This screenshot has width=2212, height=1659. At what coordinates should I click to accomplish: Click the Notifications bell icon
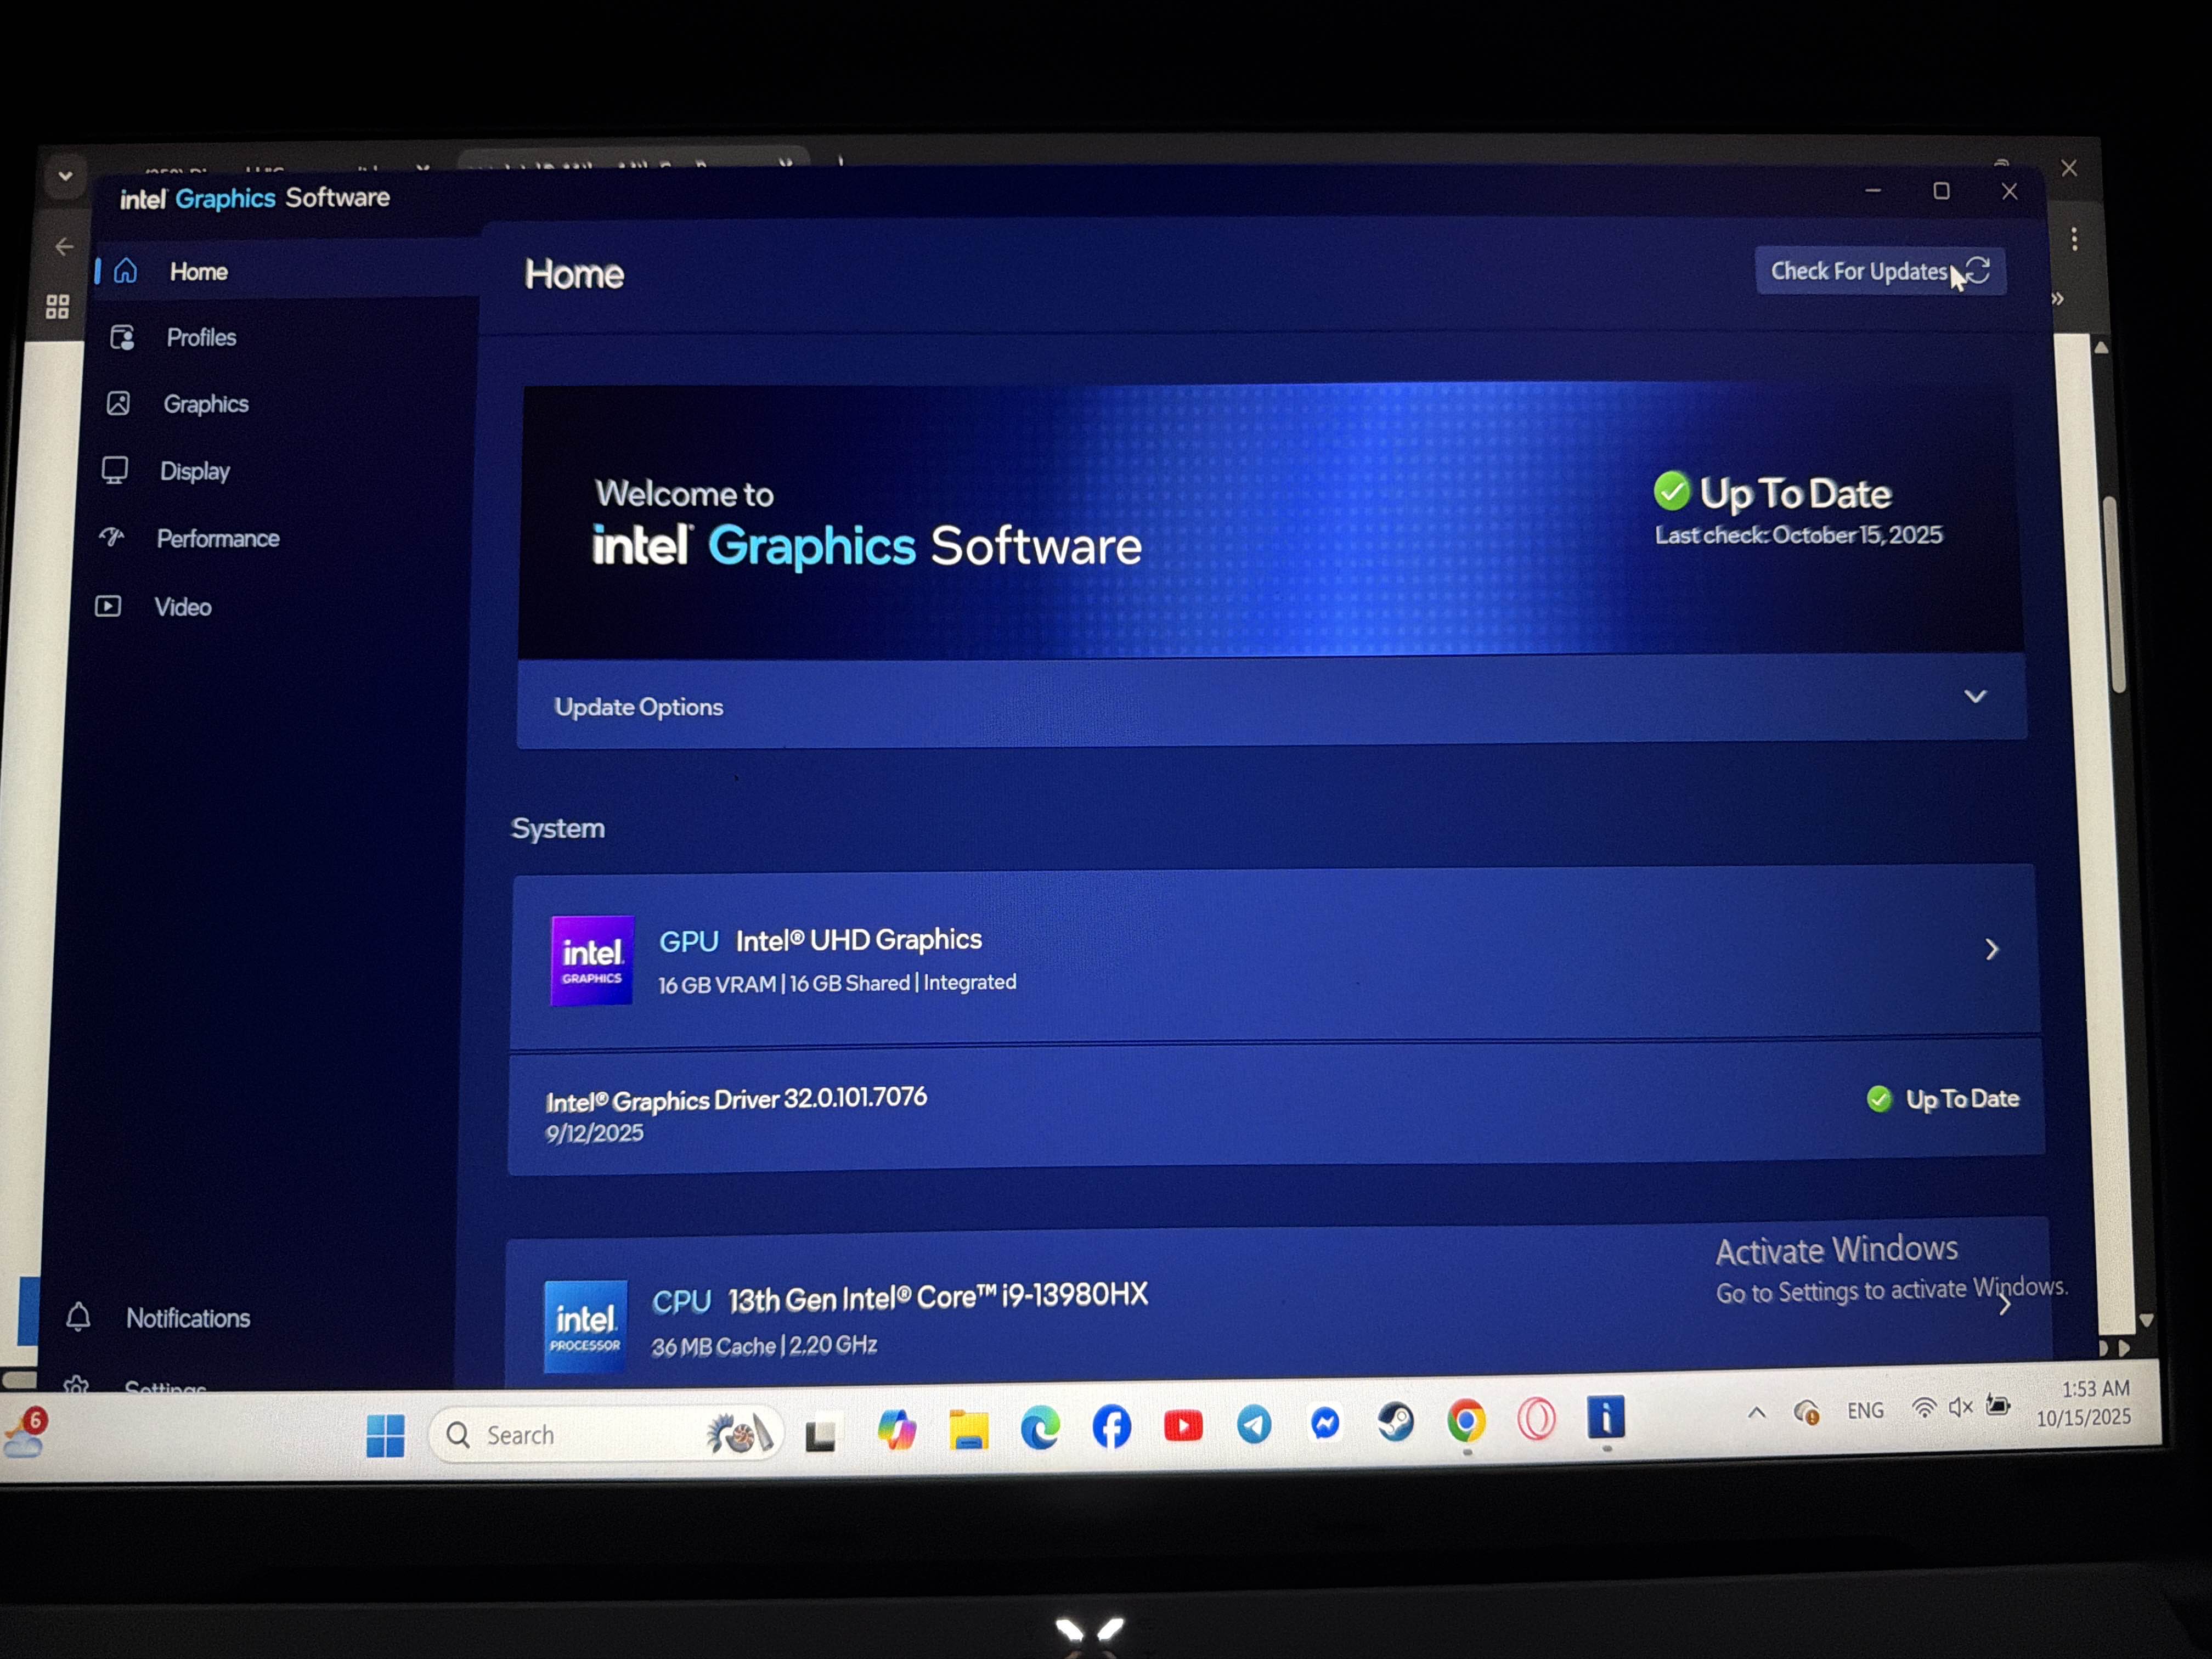(78, 1317)
